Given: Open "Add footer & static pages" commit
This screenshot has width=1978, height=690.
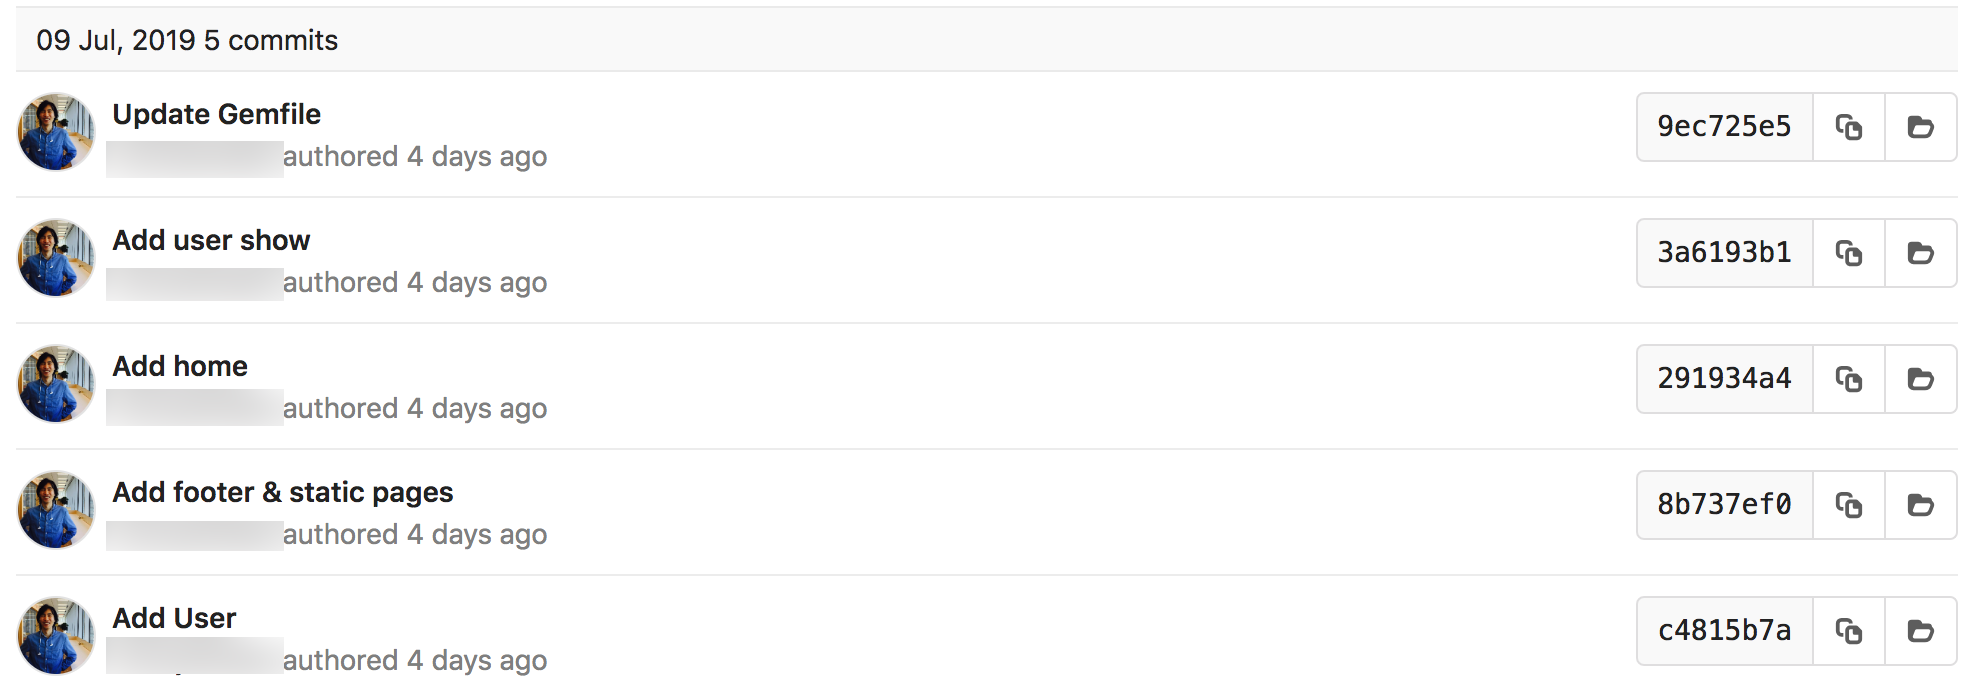Looking at the screenshot, I should (282, 492).
